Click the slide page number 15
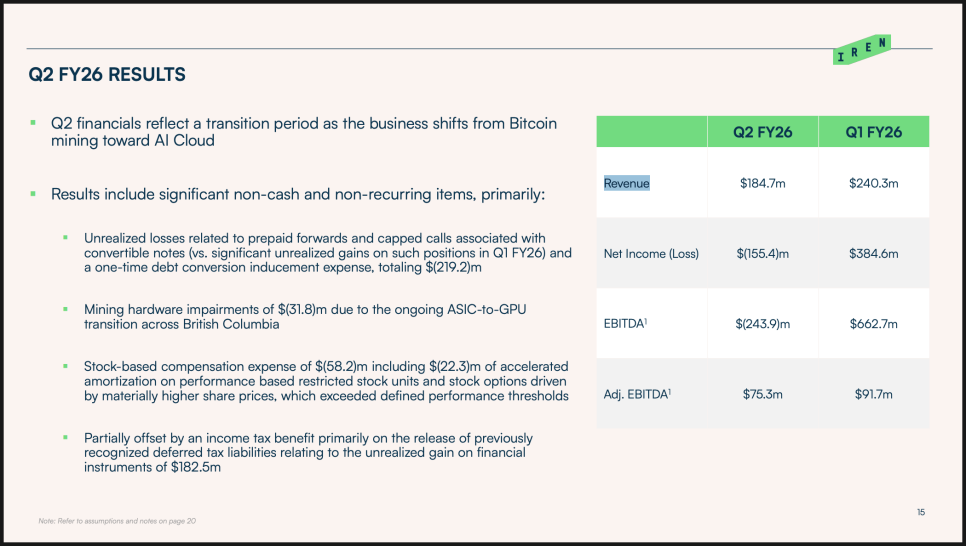 [x=921, y=513]
